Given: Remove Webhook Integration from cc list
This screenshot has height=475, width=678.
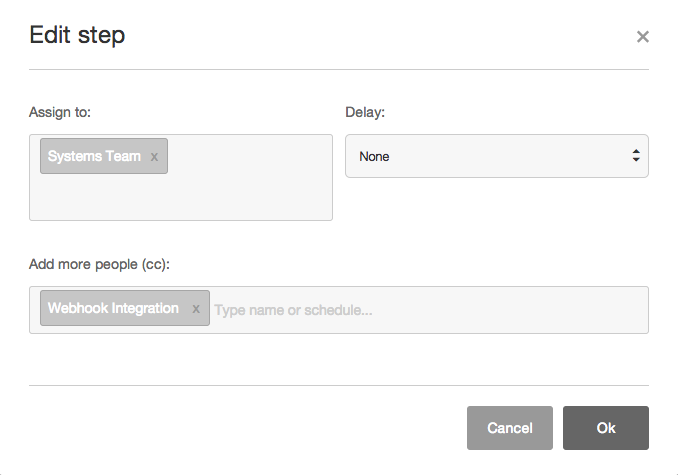Looking at the screenshot, I should tap(196, 309).
